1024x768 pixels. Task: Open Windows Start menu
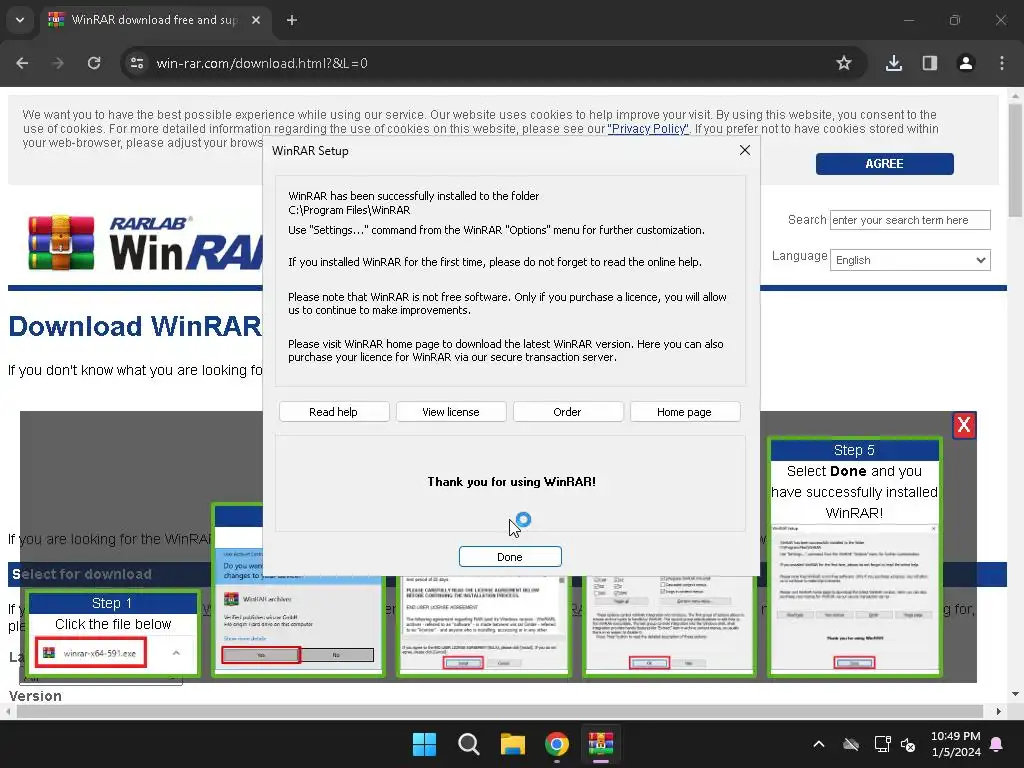pos(424,744)
